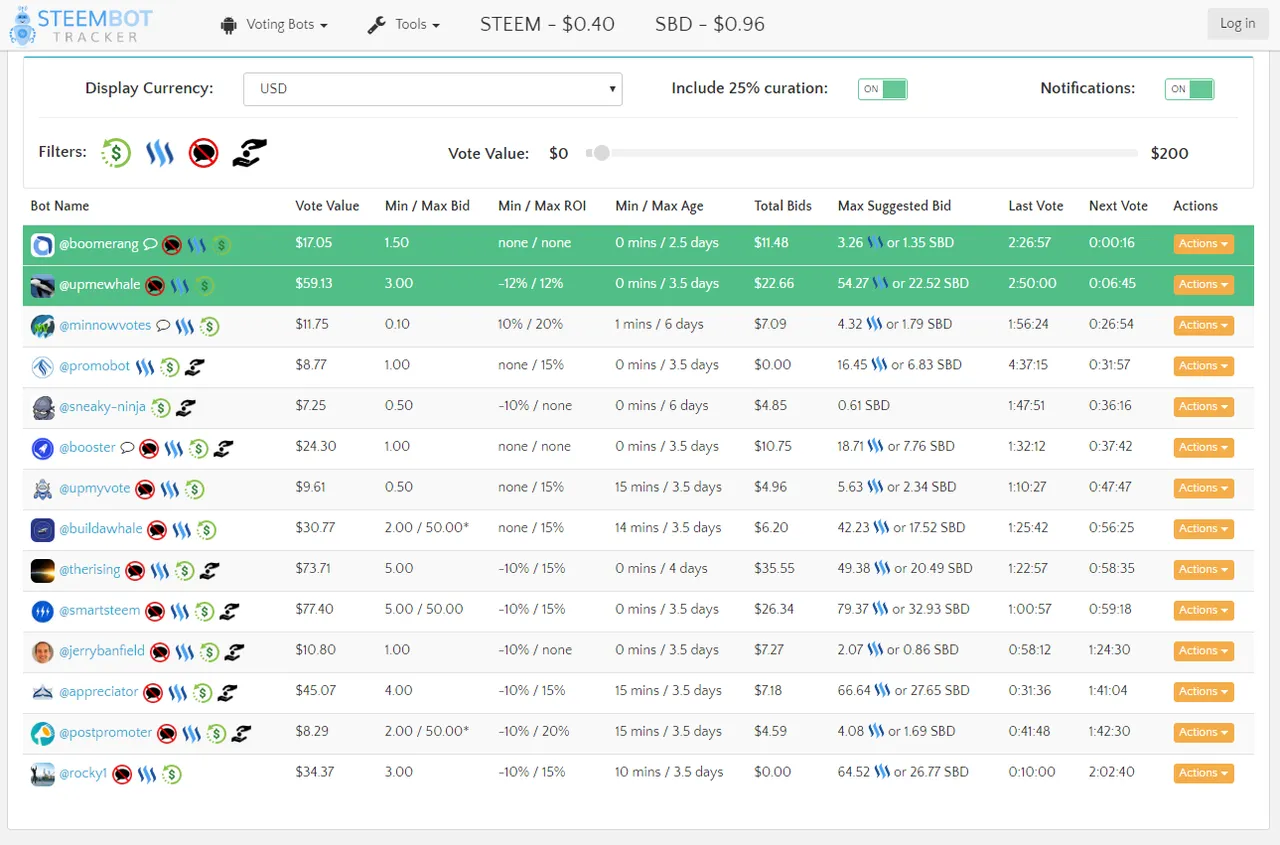This screenshot has height=845, width=1280.
Task: Open the @jerrybanfield bot link
Action: coord(103,651)
